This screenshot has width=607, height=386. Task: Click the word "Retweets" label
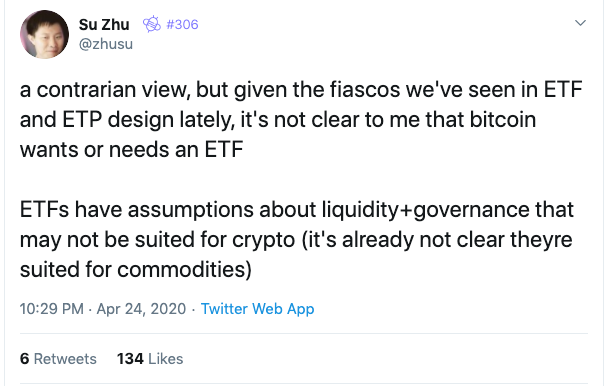pyautogui.click(x=65, y=359)
